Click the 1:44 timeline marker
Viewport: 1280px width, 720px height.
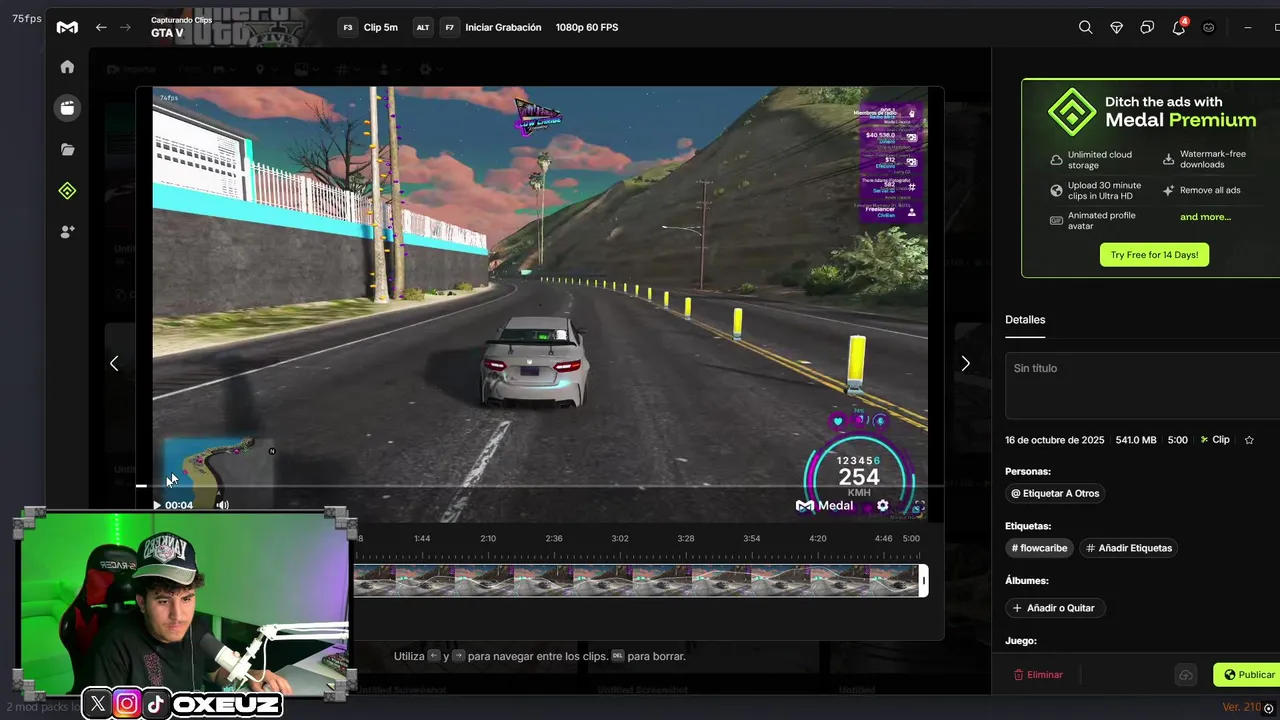pos(422,538)
